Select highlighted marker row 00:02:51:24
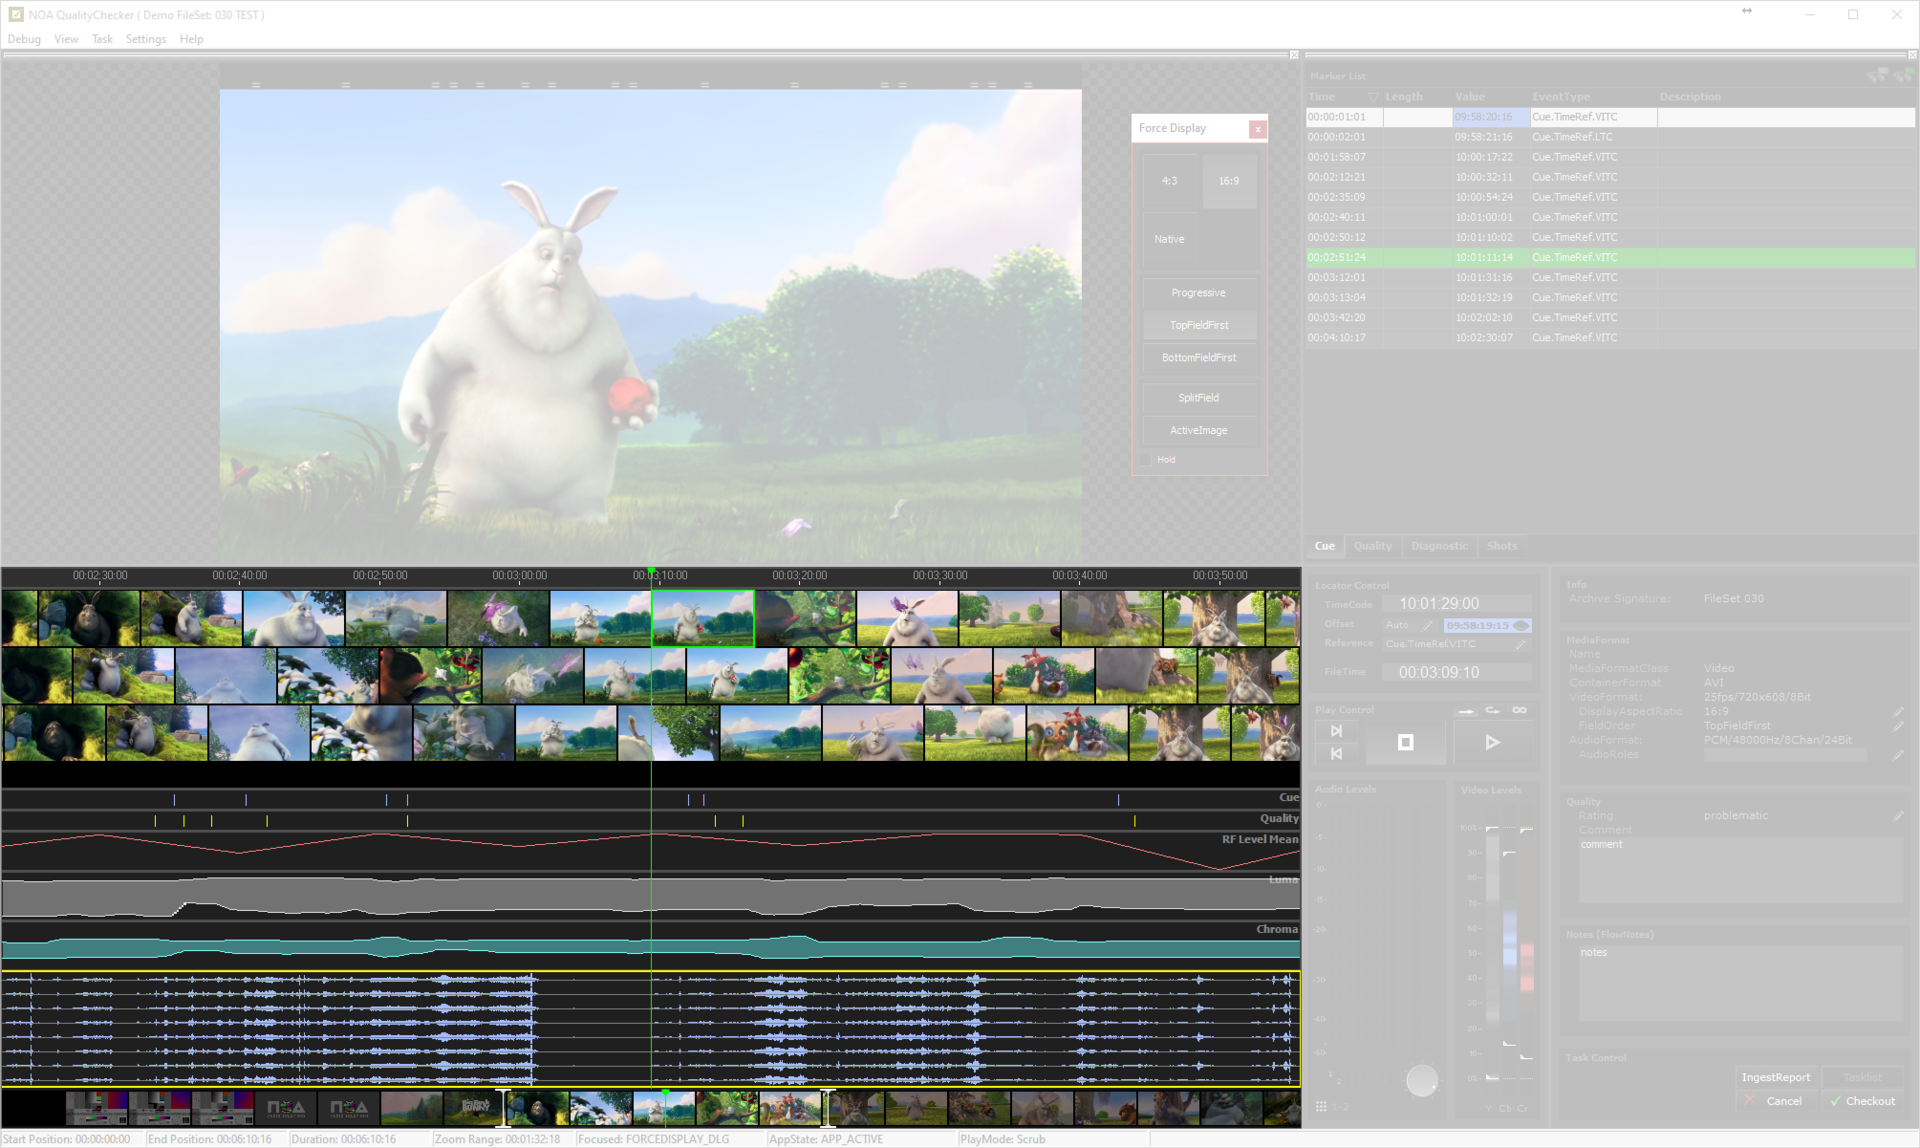This screenshot has width=1920, height=1148. click(x=1610, y=257)
